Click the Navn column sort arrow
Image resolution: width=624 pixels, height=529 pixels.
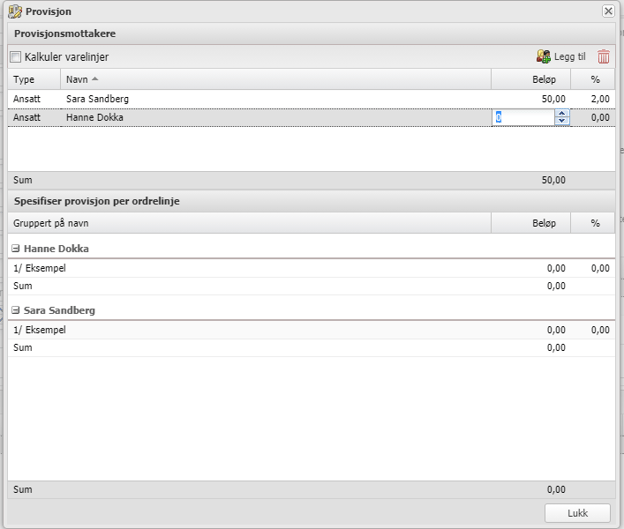point(95,79)
